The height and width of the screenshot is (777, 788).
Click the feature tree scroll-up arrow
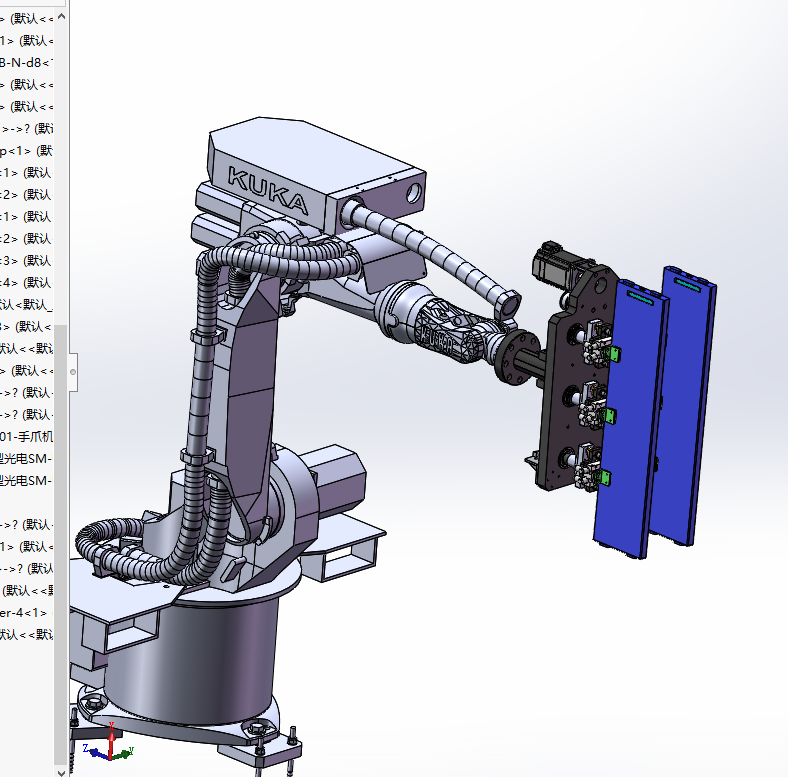(61, 17)
